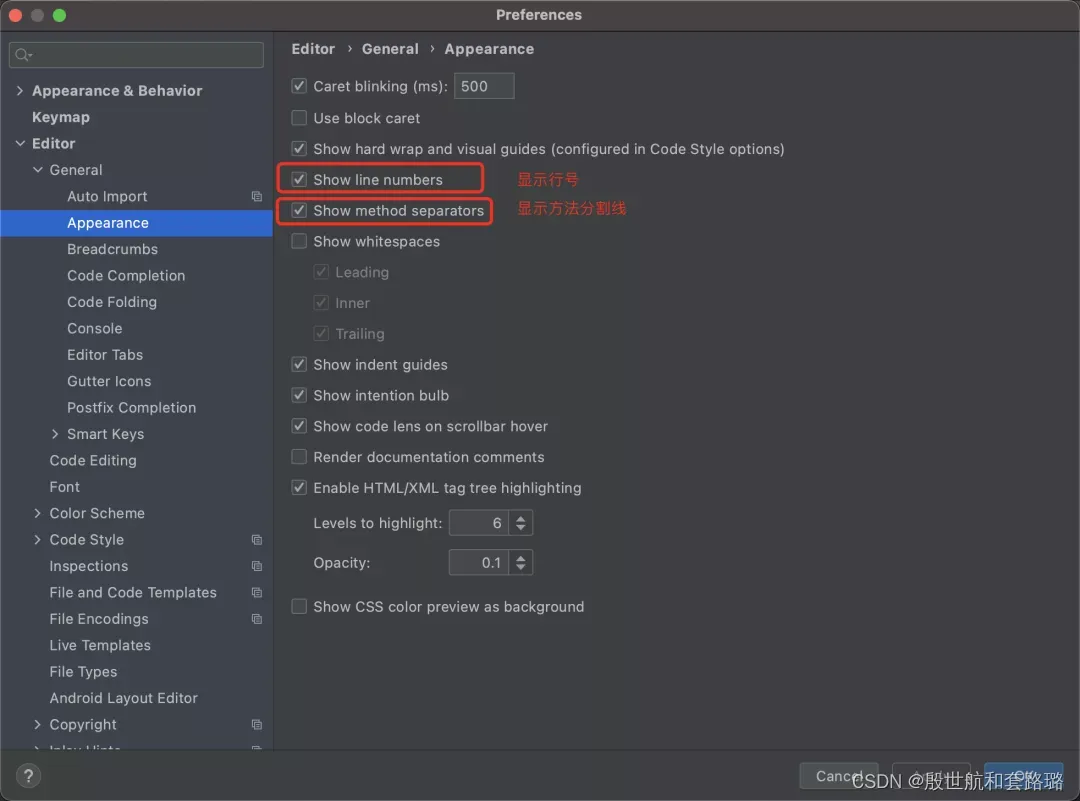Click the project-level icon beside Auto Import

coord(257,196)
